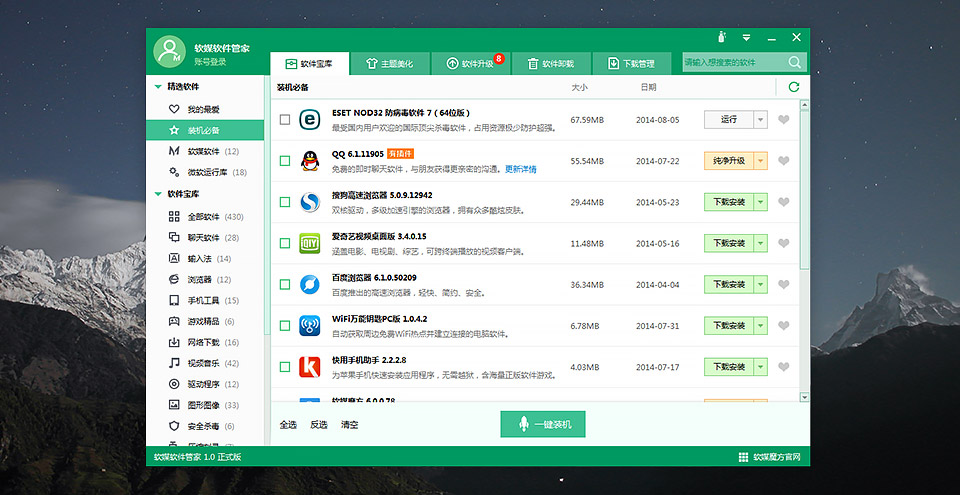This screenshot has width=960, height=495.
Task: Open 百度浏览器 download options arrow
Action: point(760,284)
